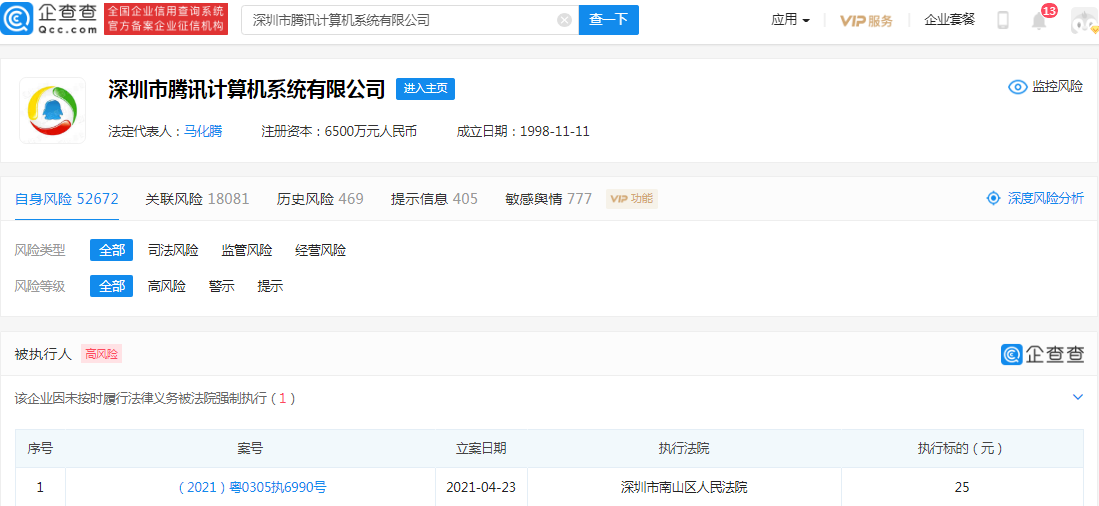1099x506 pixels.
Task: Switch to 敏感舆情 777 tab
Action: [x=548, y=199]
